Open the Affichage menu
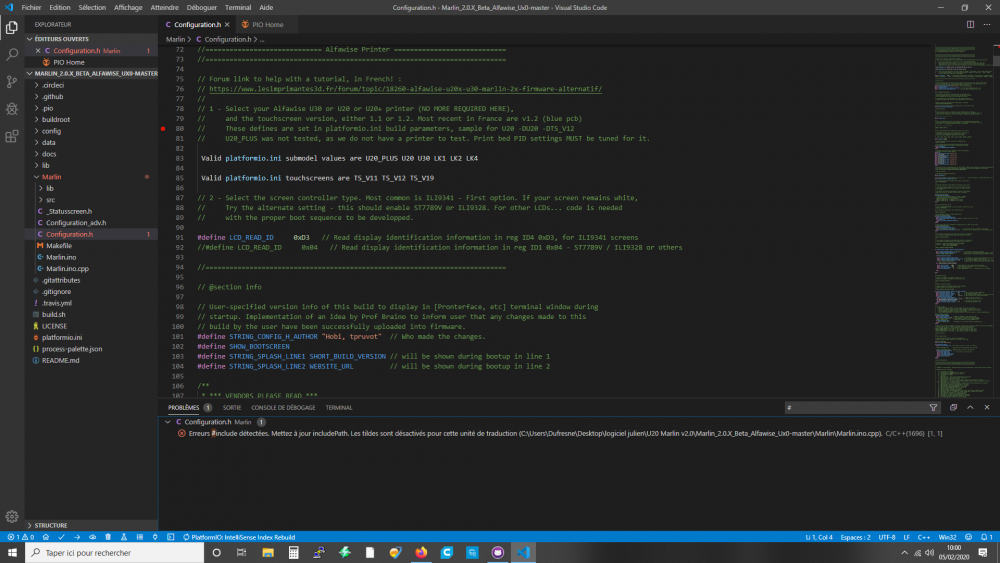1000x563 pixels. [128, 8]
